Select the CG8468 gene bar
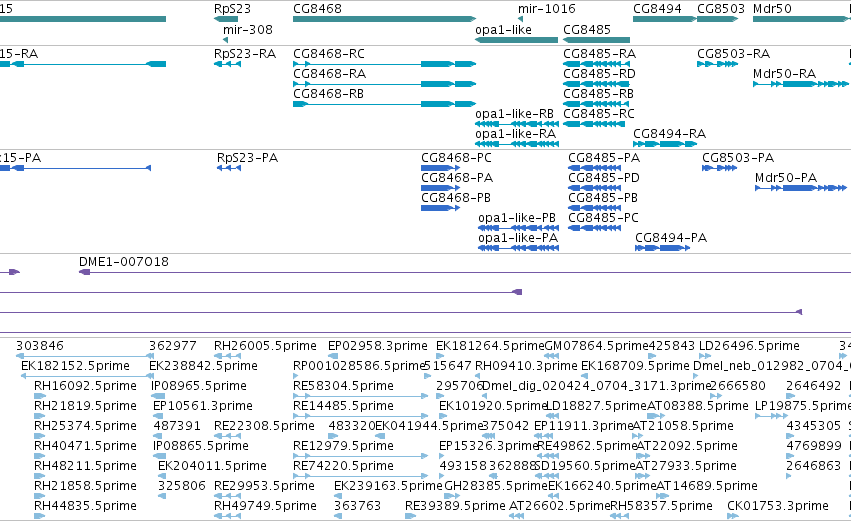 point(384,19)
